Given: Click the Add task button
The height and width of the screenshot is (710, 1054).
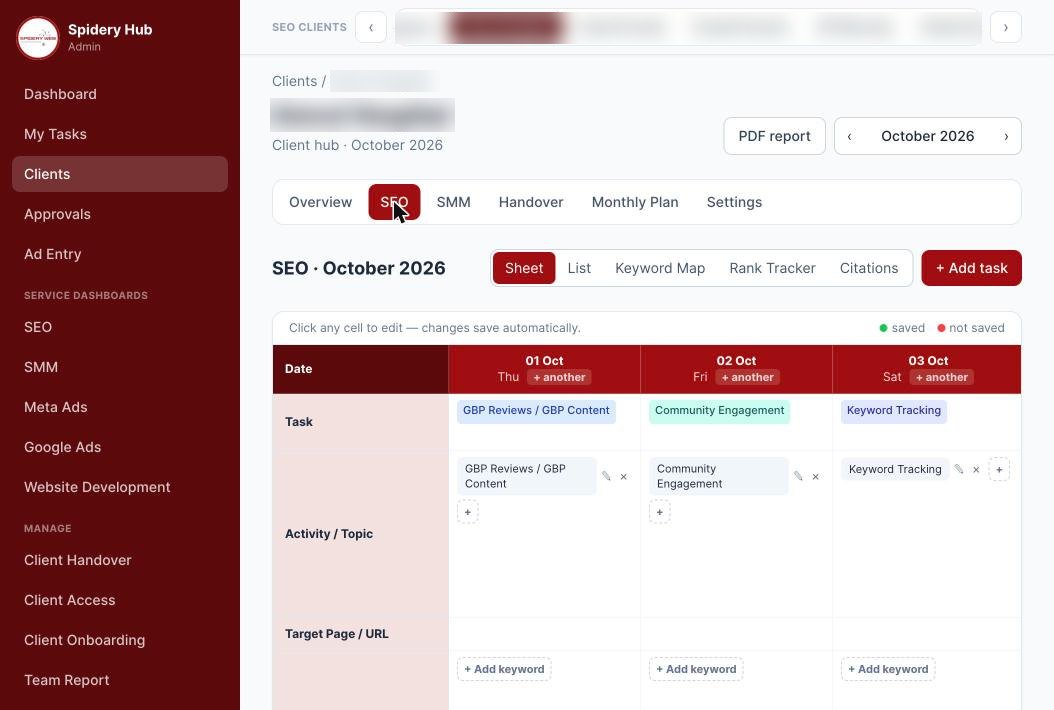Looking at the screenshot, I should tap(971, 268).
